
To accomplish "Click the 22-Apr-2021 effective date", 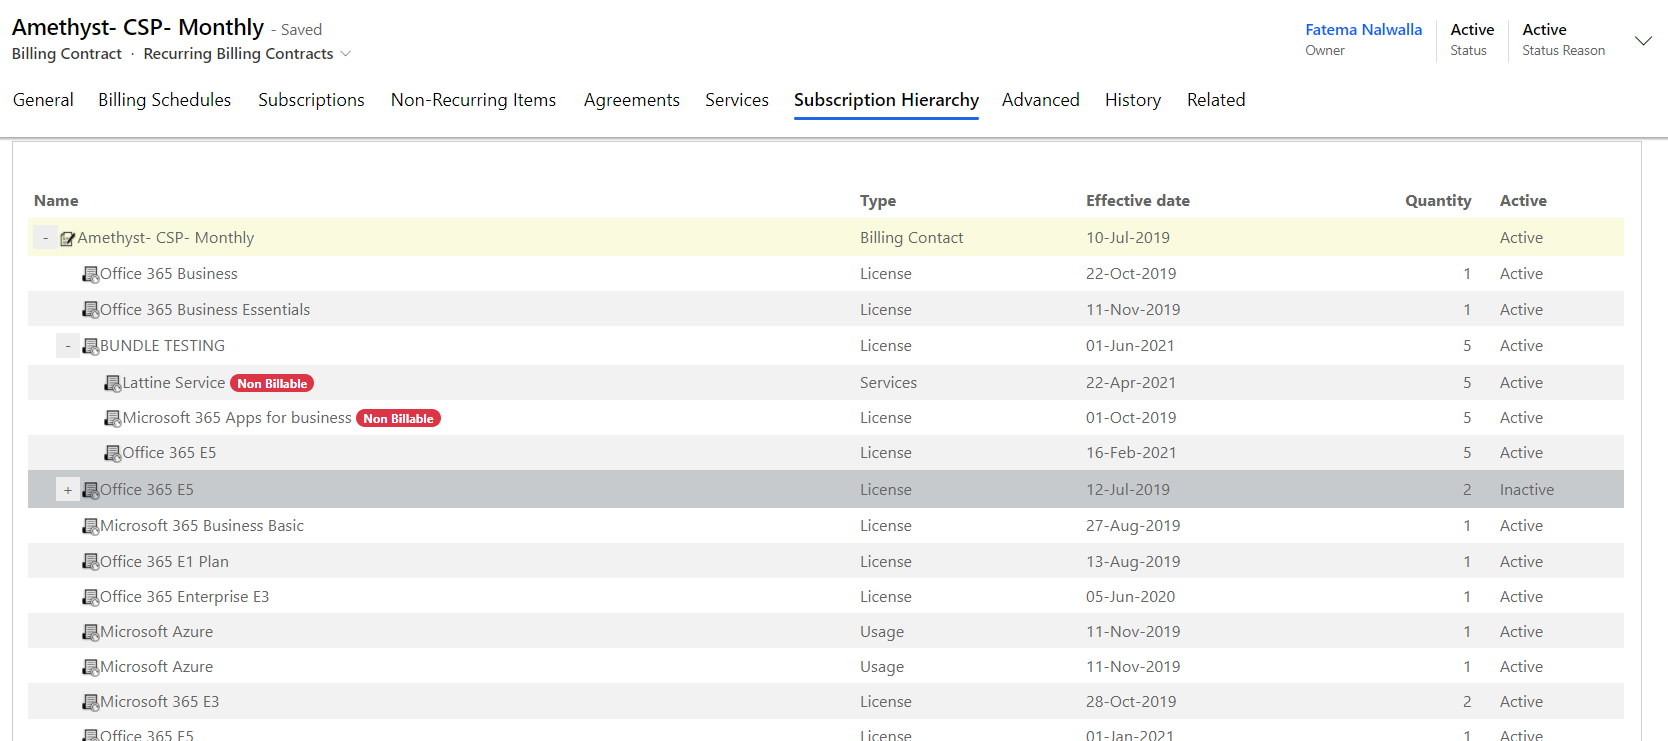I will (1131, 383).
